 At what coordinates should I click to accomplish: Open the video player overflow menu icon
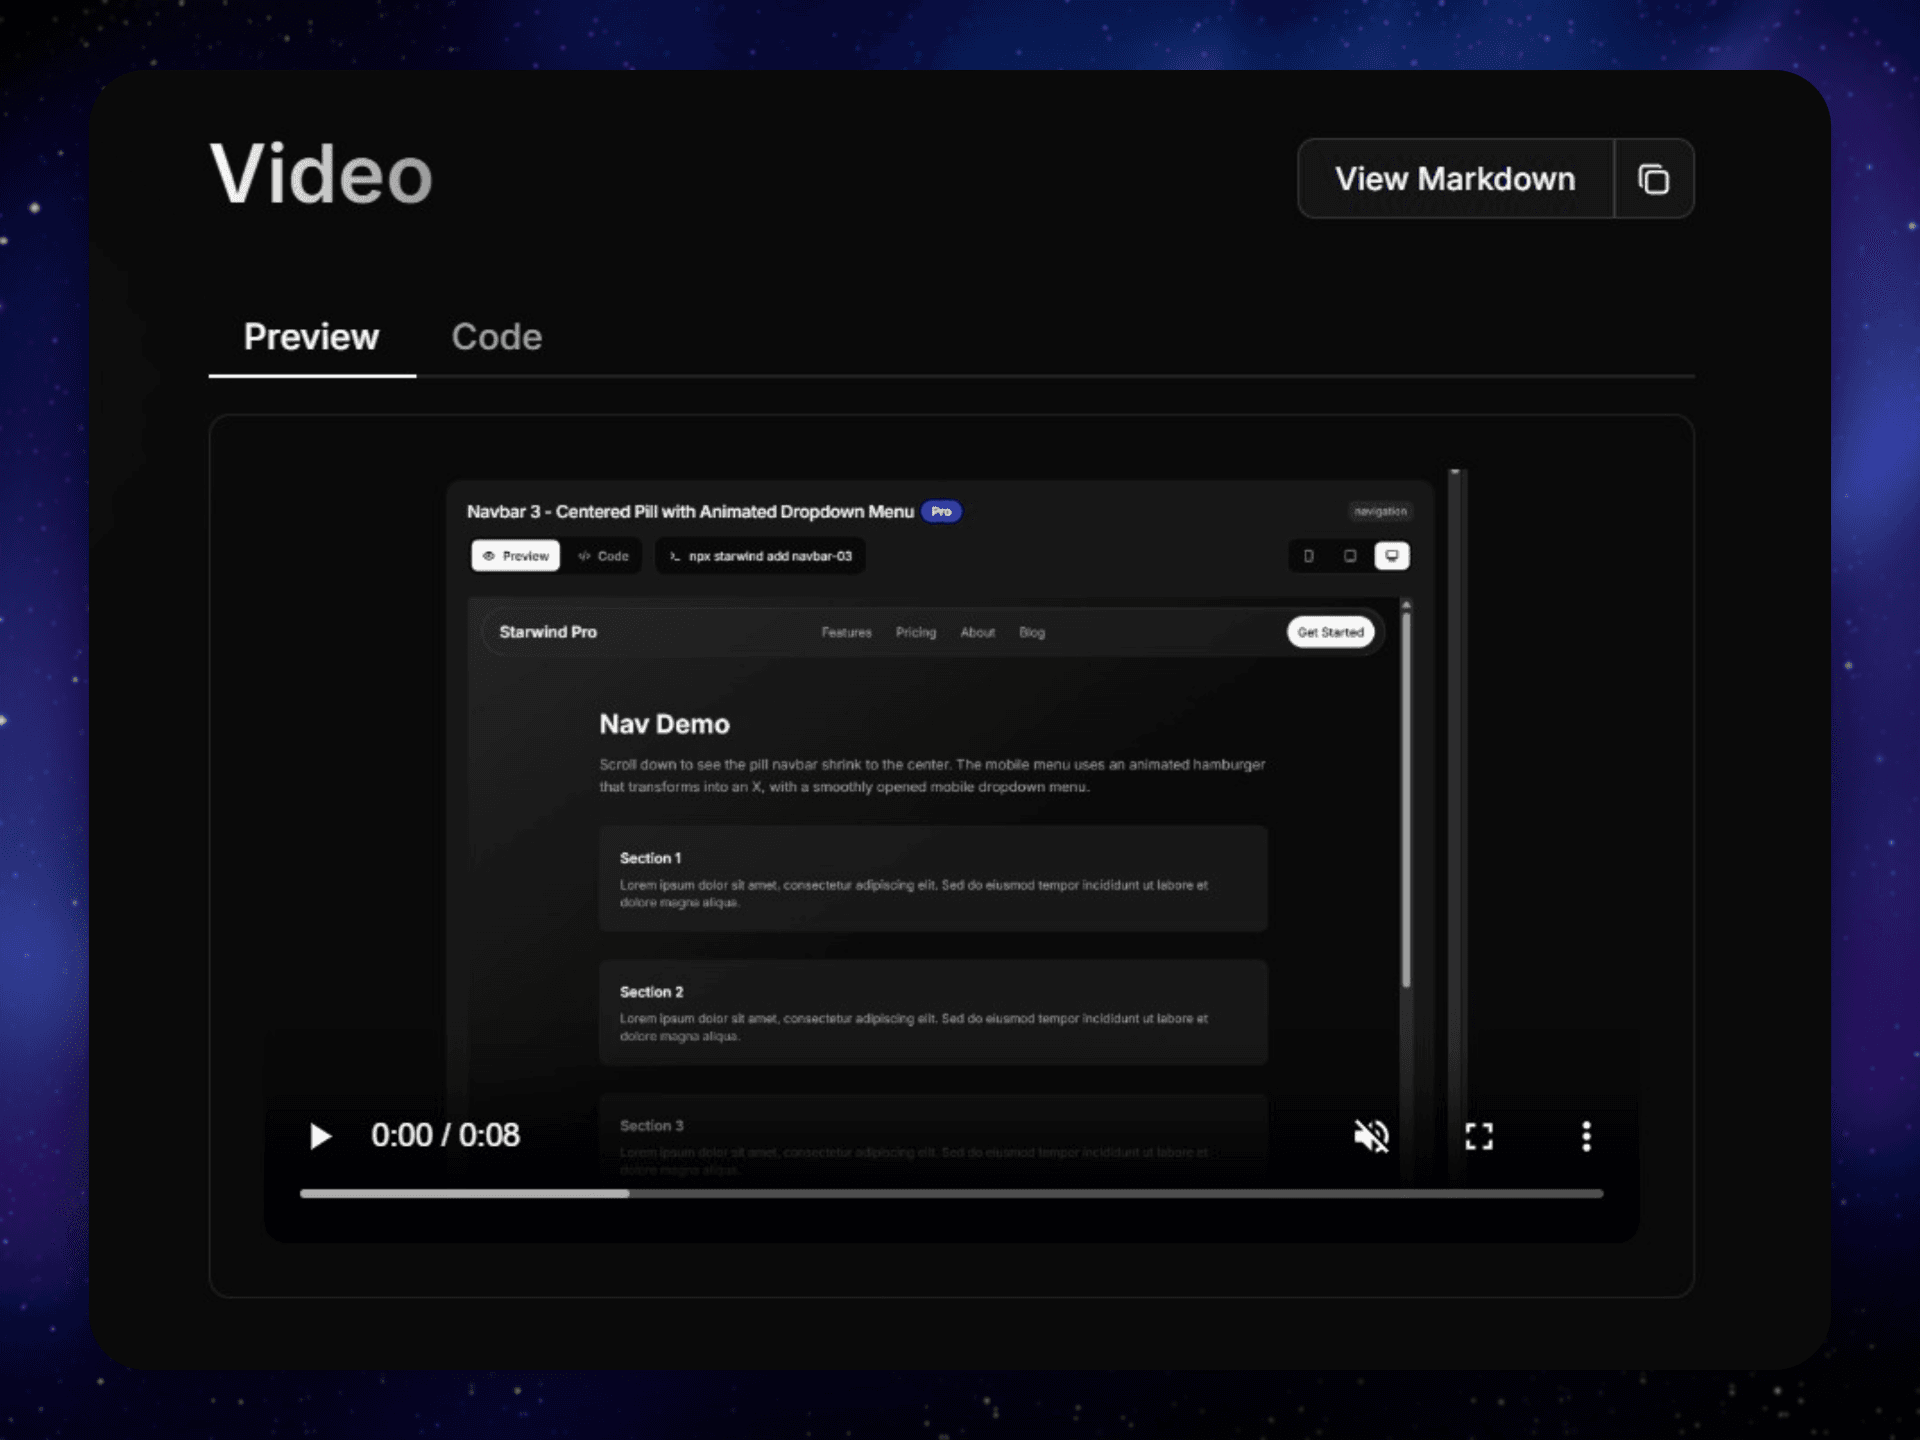click(x=1586, y=1136)
